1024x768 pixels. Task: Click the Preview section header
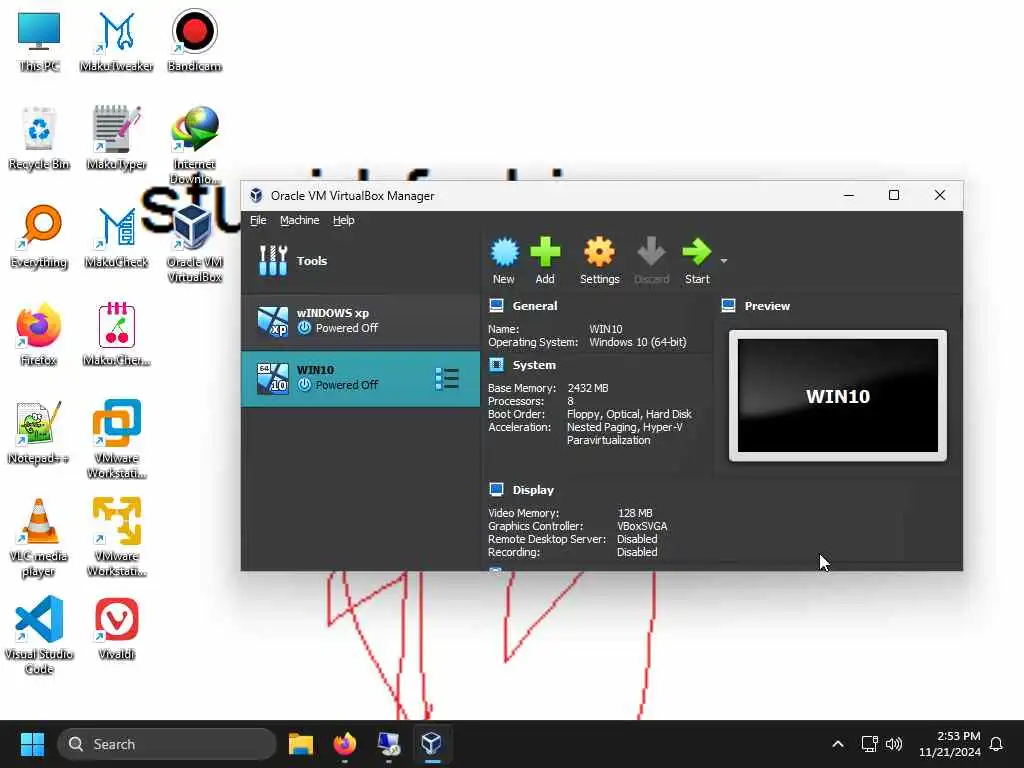(767, 306)
